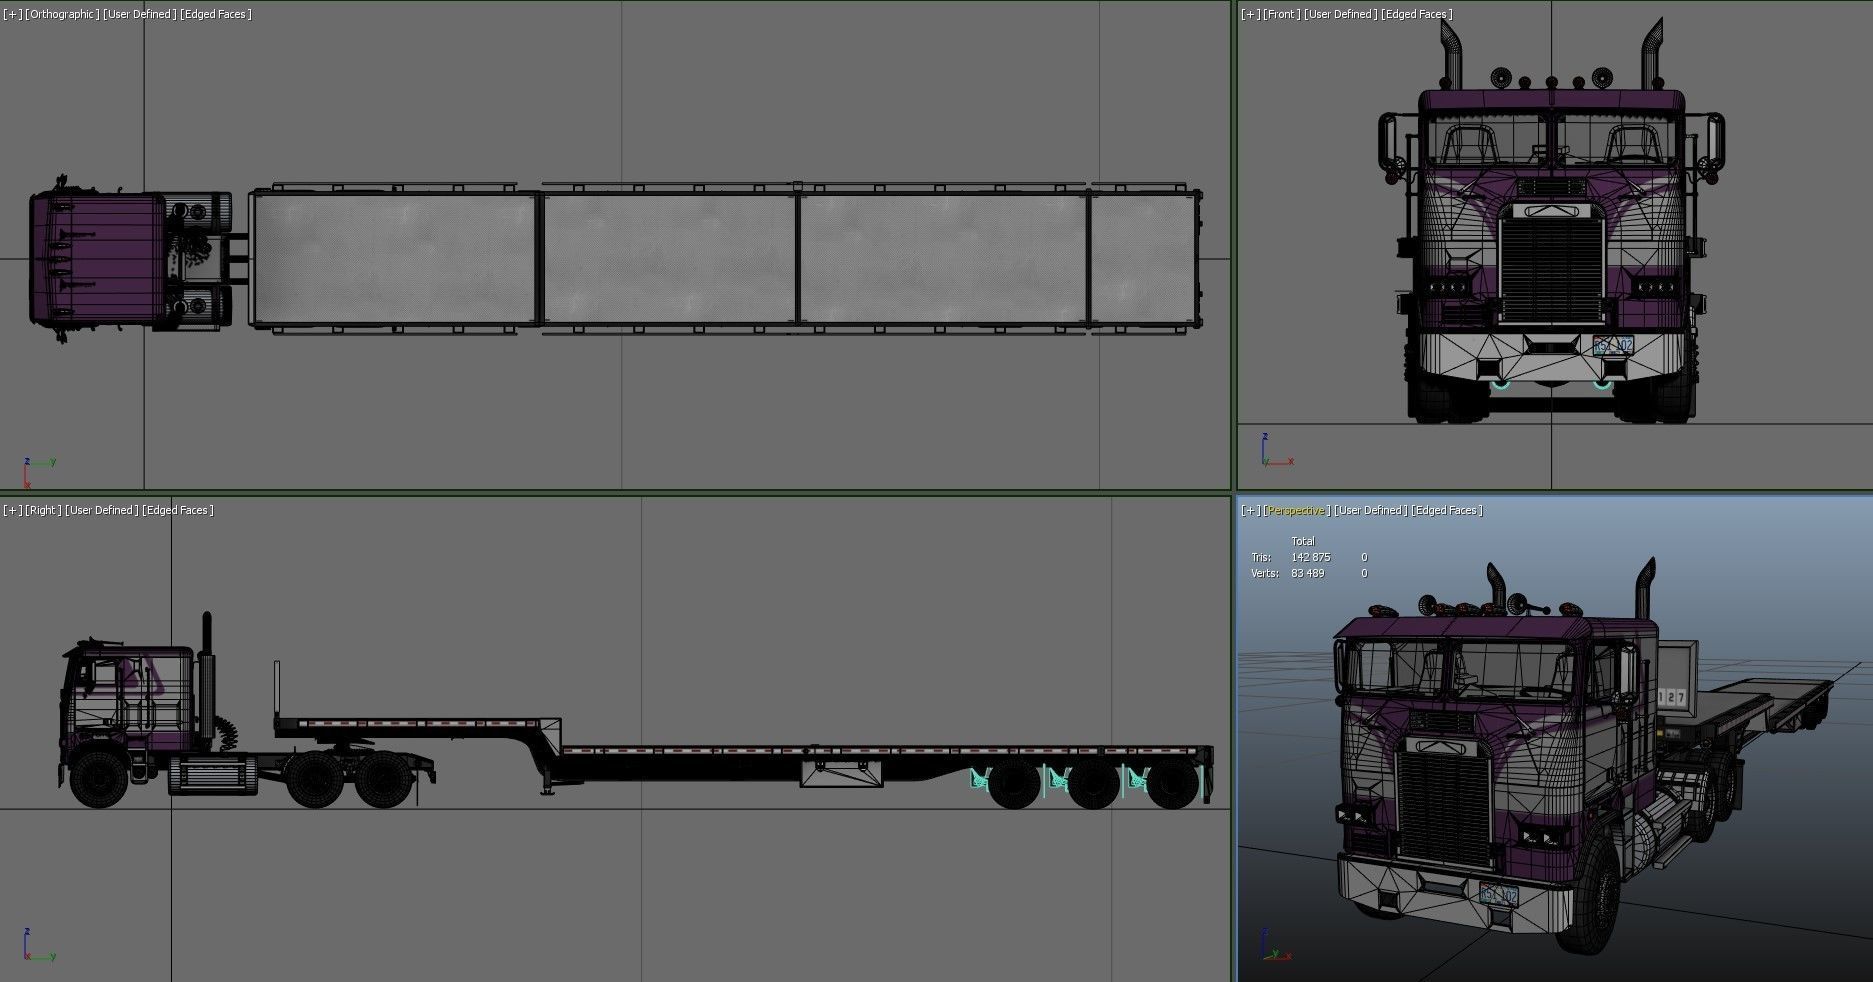
Task: Open User Defined menu in Perspective viewport
Action: click(x=1370, y=510)
